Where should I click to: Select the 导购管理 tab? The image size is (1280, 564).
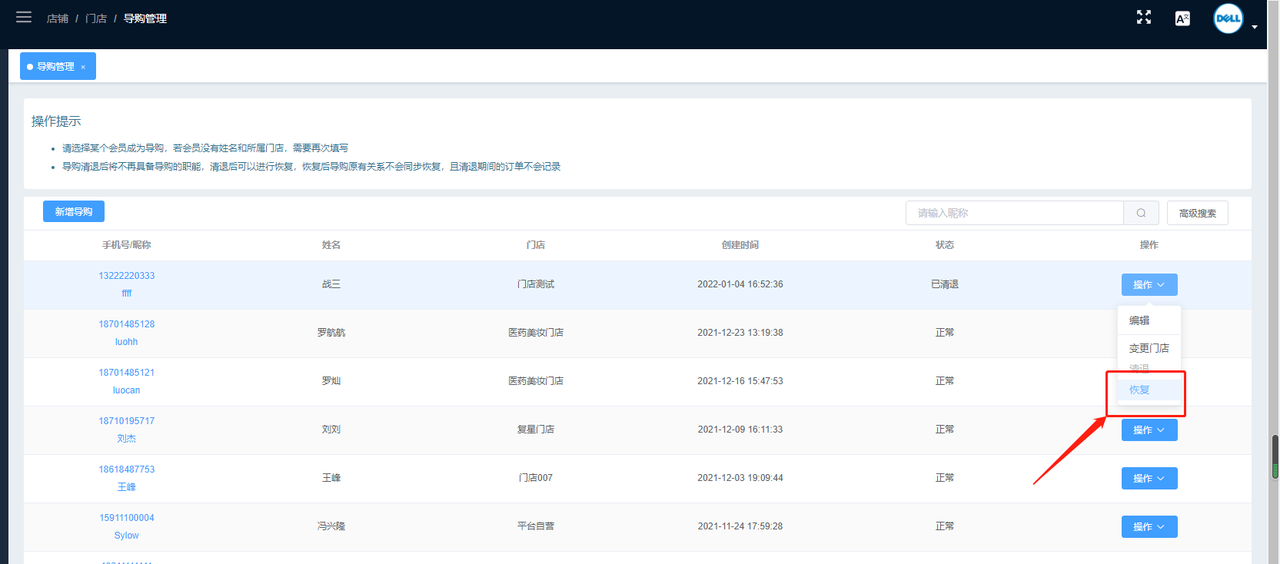pos(57,66)
